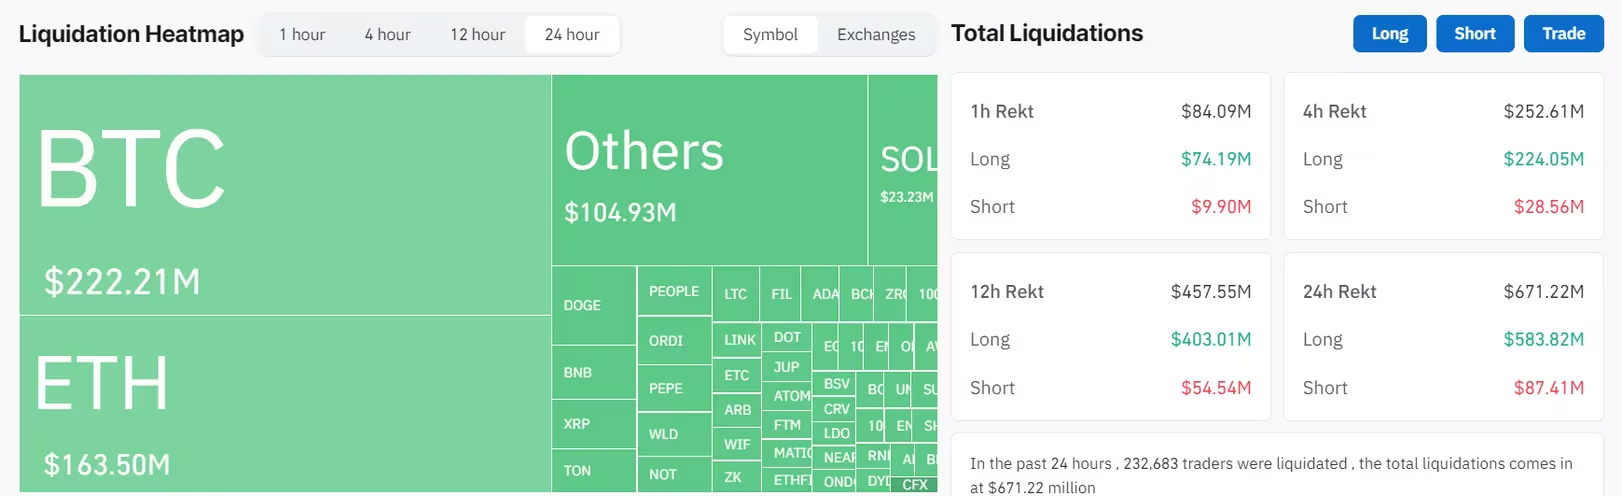The width and height of the screenshot is (1622, 496).
Task: Click the ATOM heatmap tile
Action: click(787, 396)
